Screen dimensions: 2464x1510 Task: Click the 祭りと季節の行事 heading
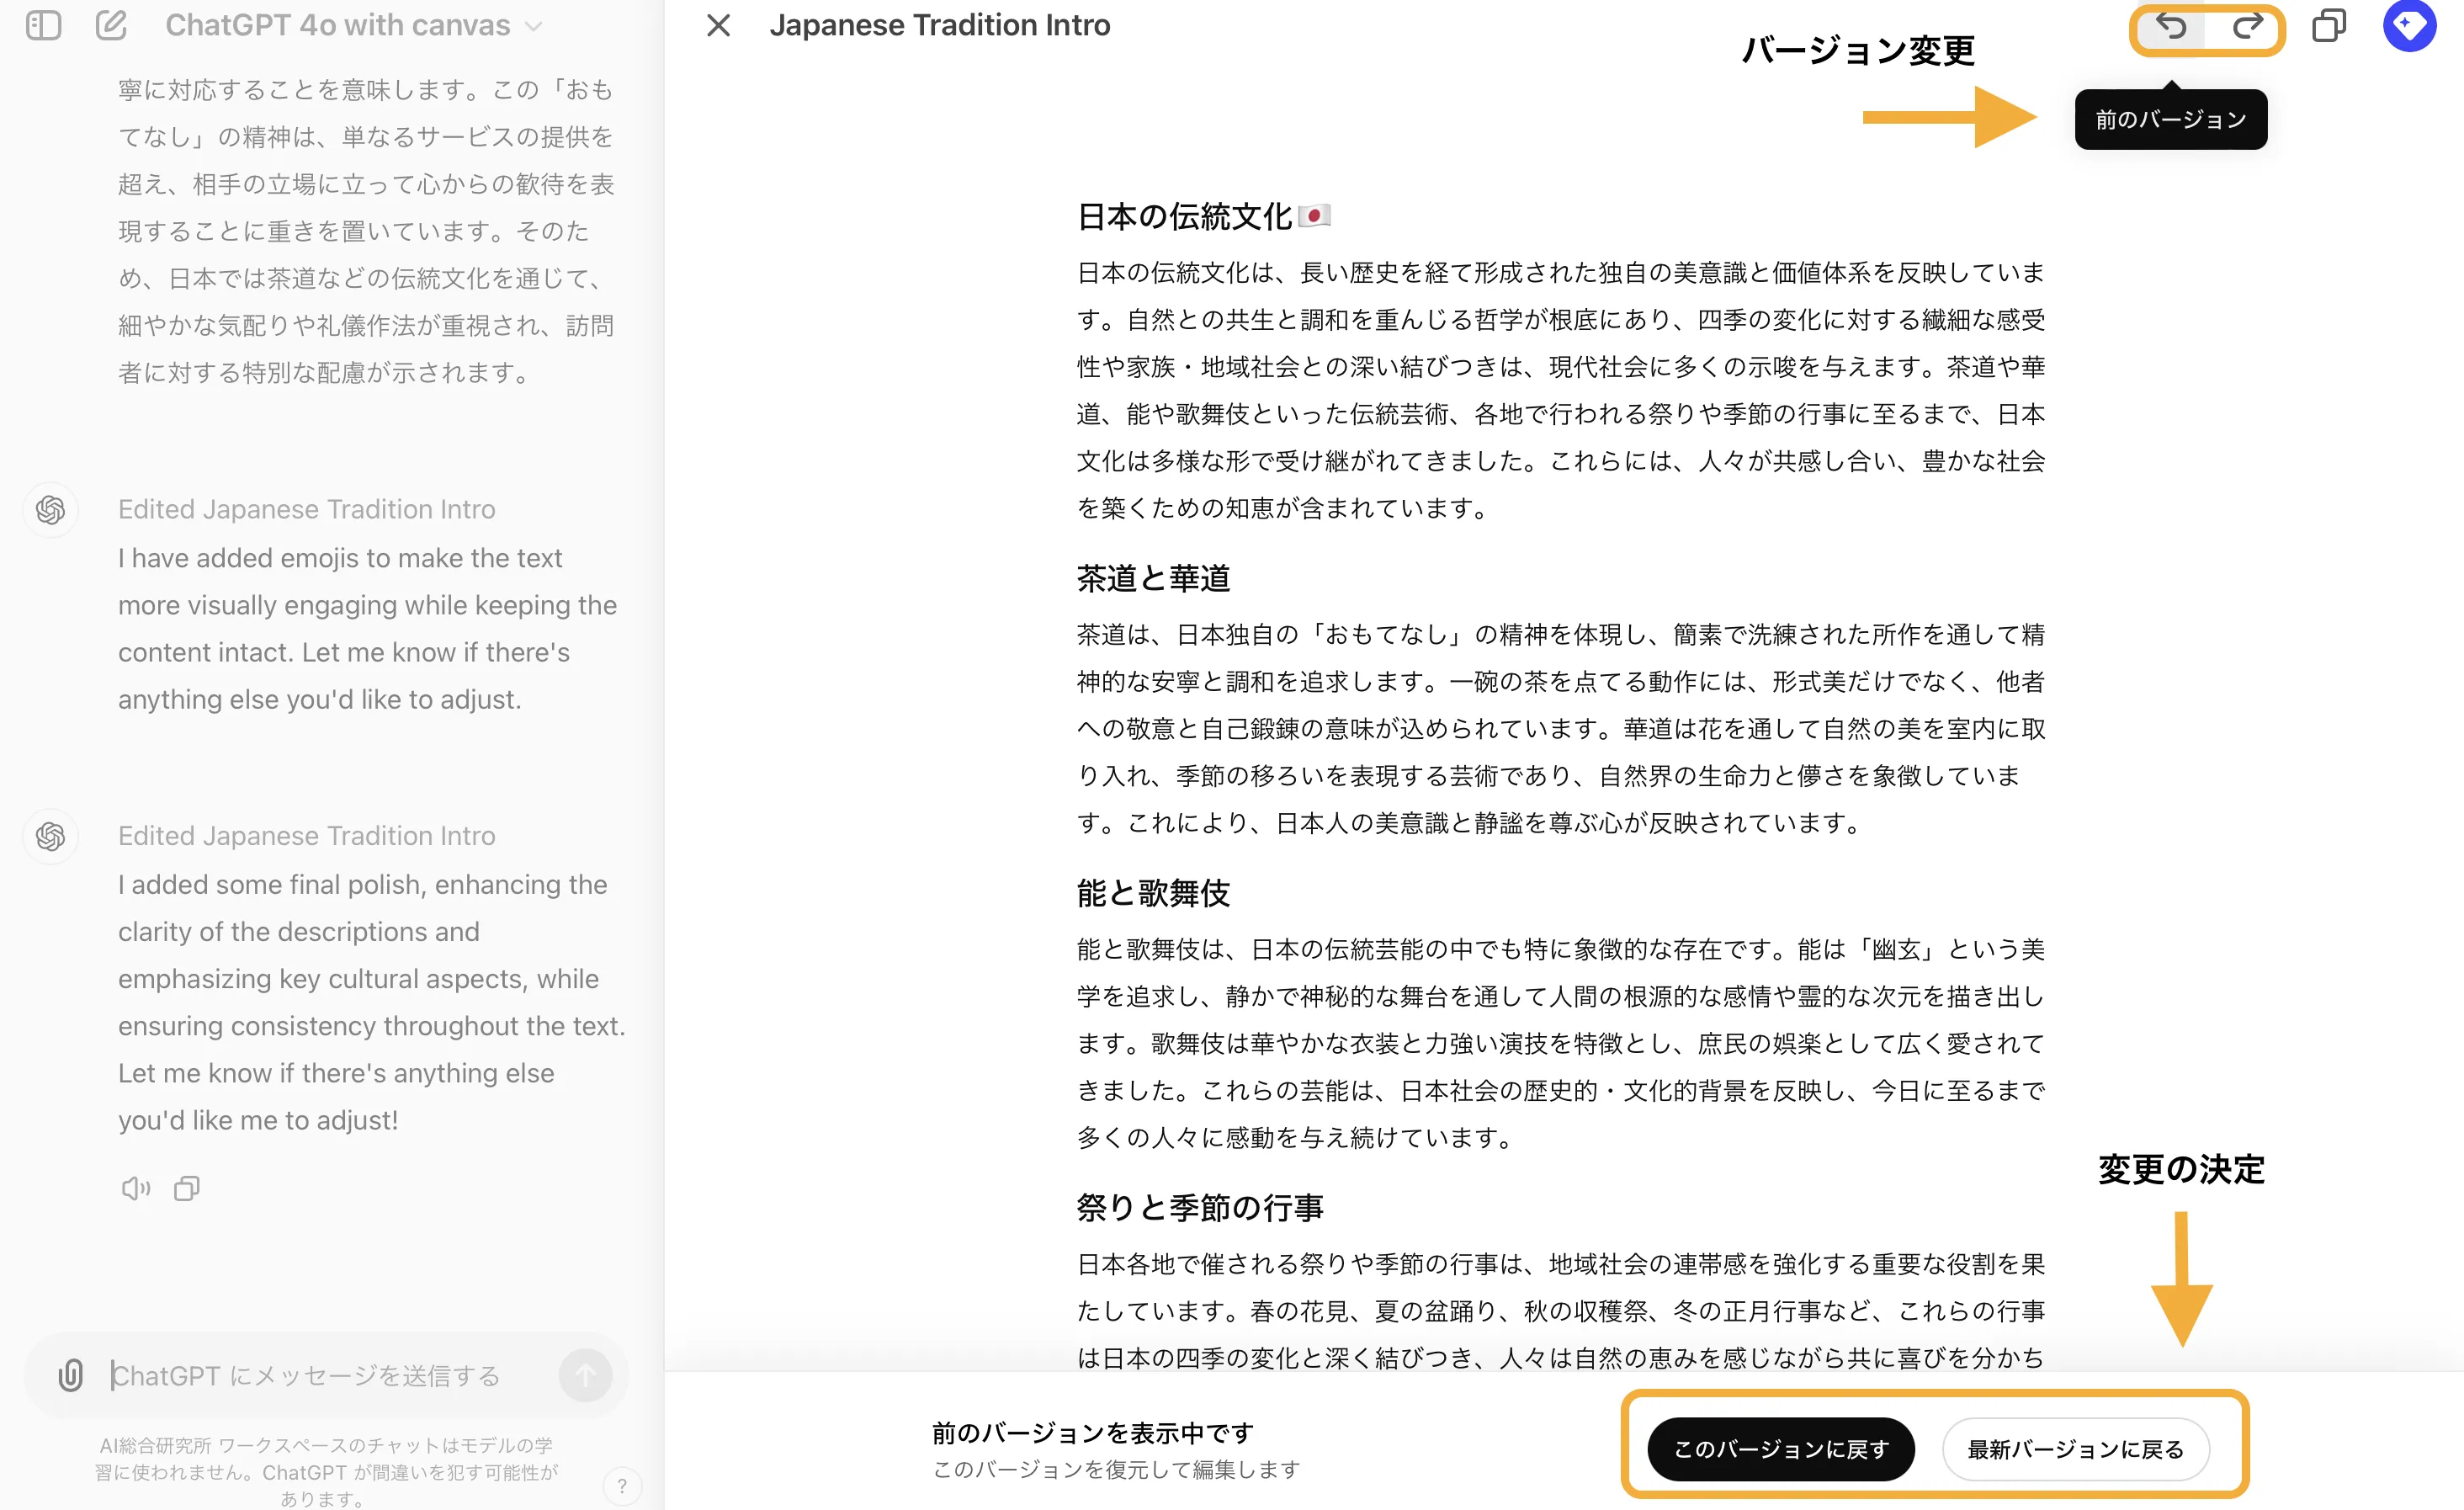pos(1199,1207)
